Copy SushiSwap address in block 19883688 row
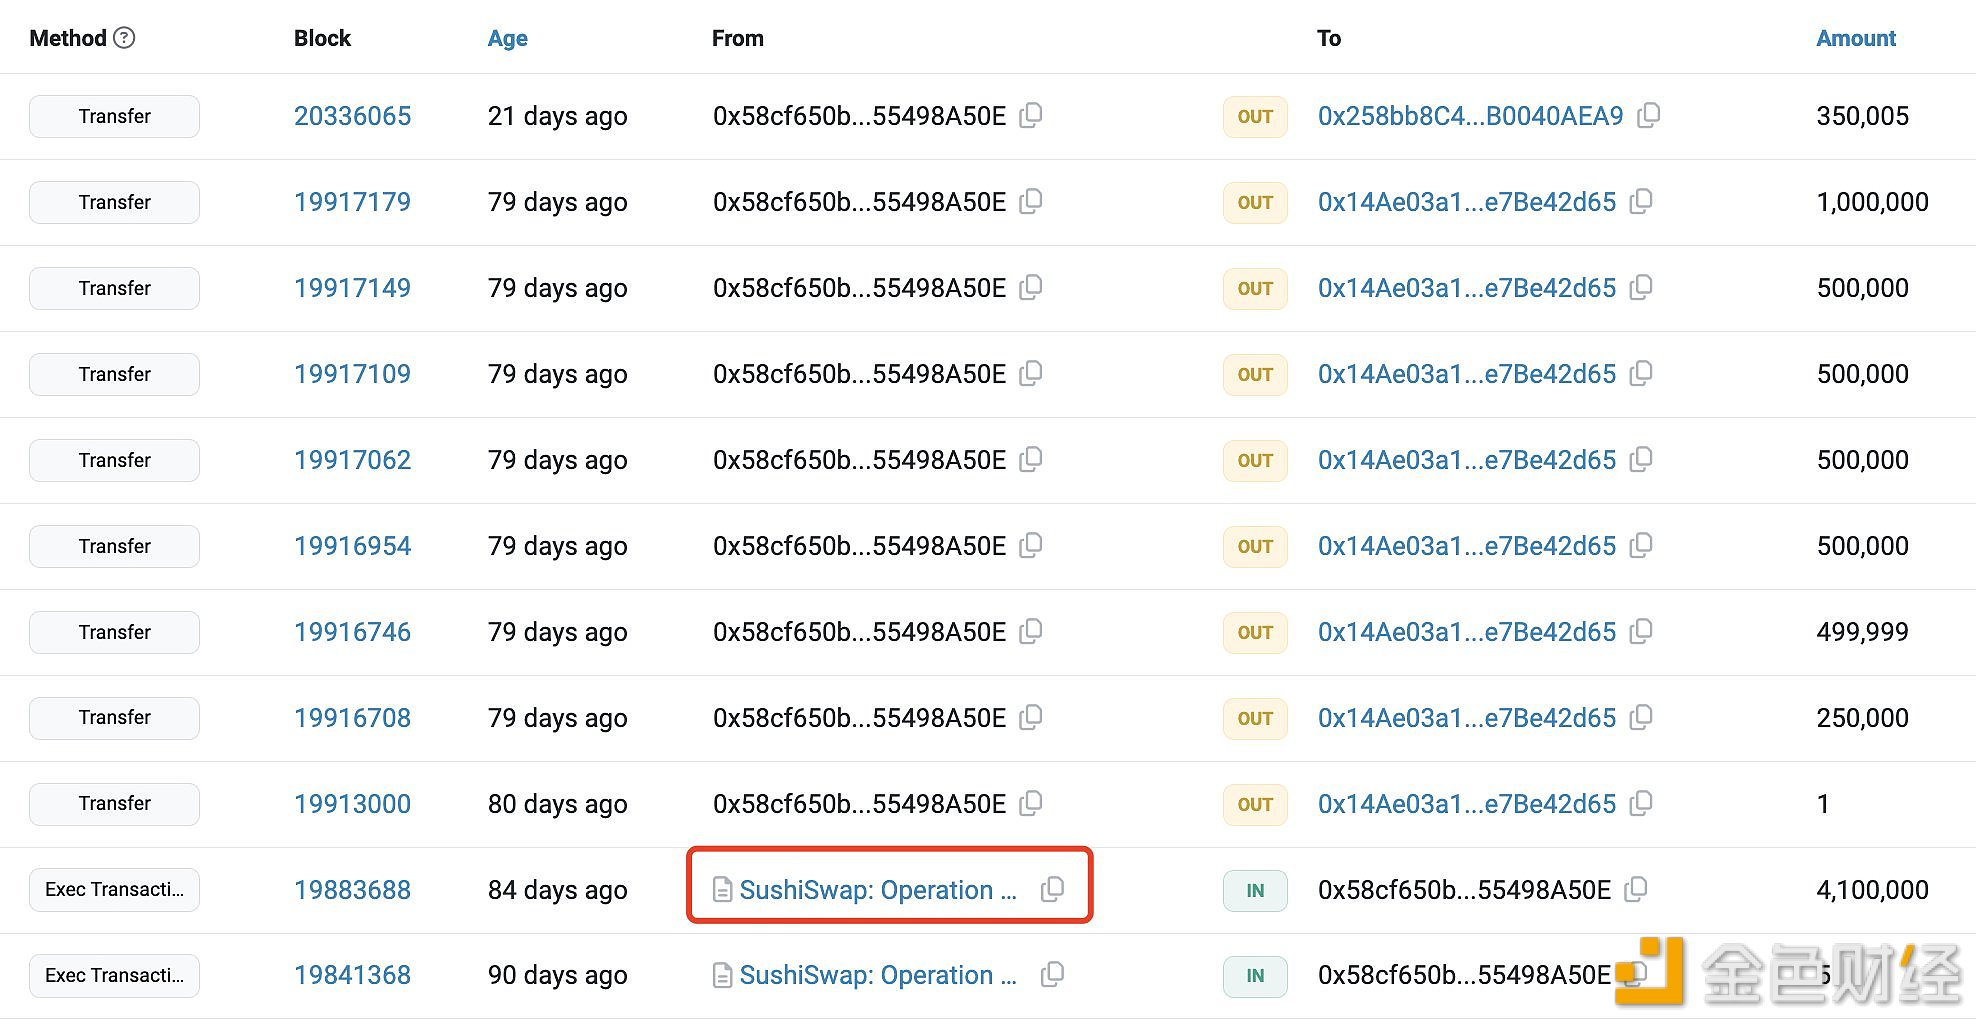The height and width of the screenshot is (1020, 1976). [x=1053, y=889]
